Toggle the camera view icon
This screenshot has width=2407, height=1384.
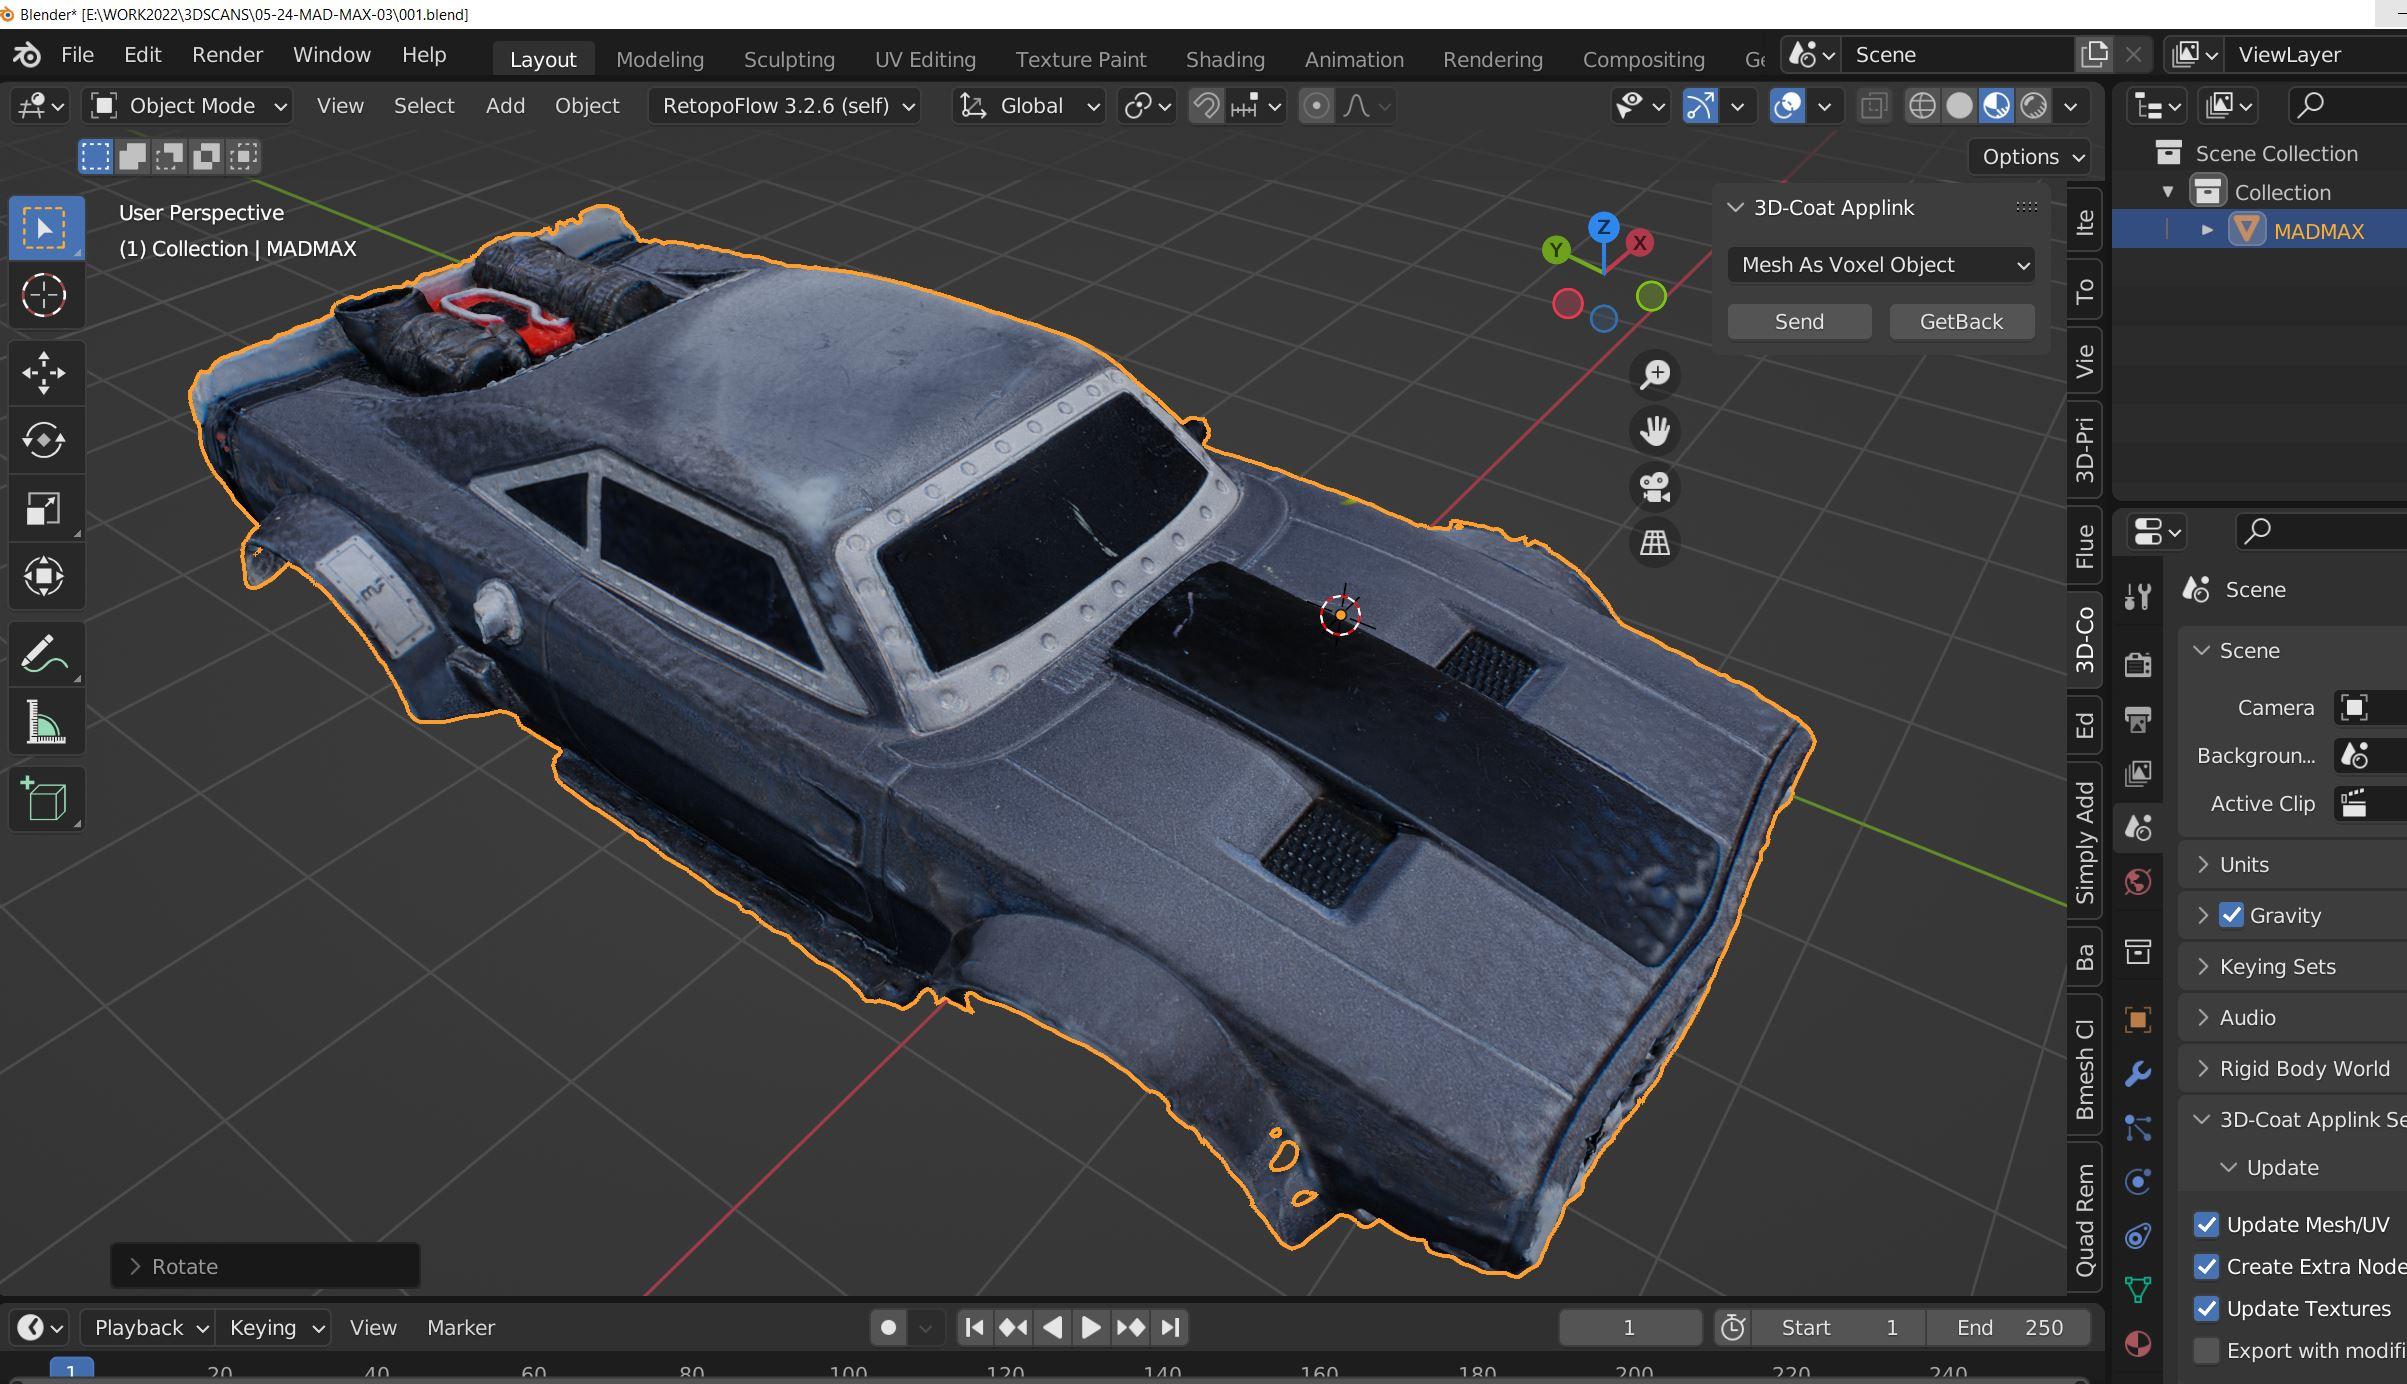(1655, 487)
